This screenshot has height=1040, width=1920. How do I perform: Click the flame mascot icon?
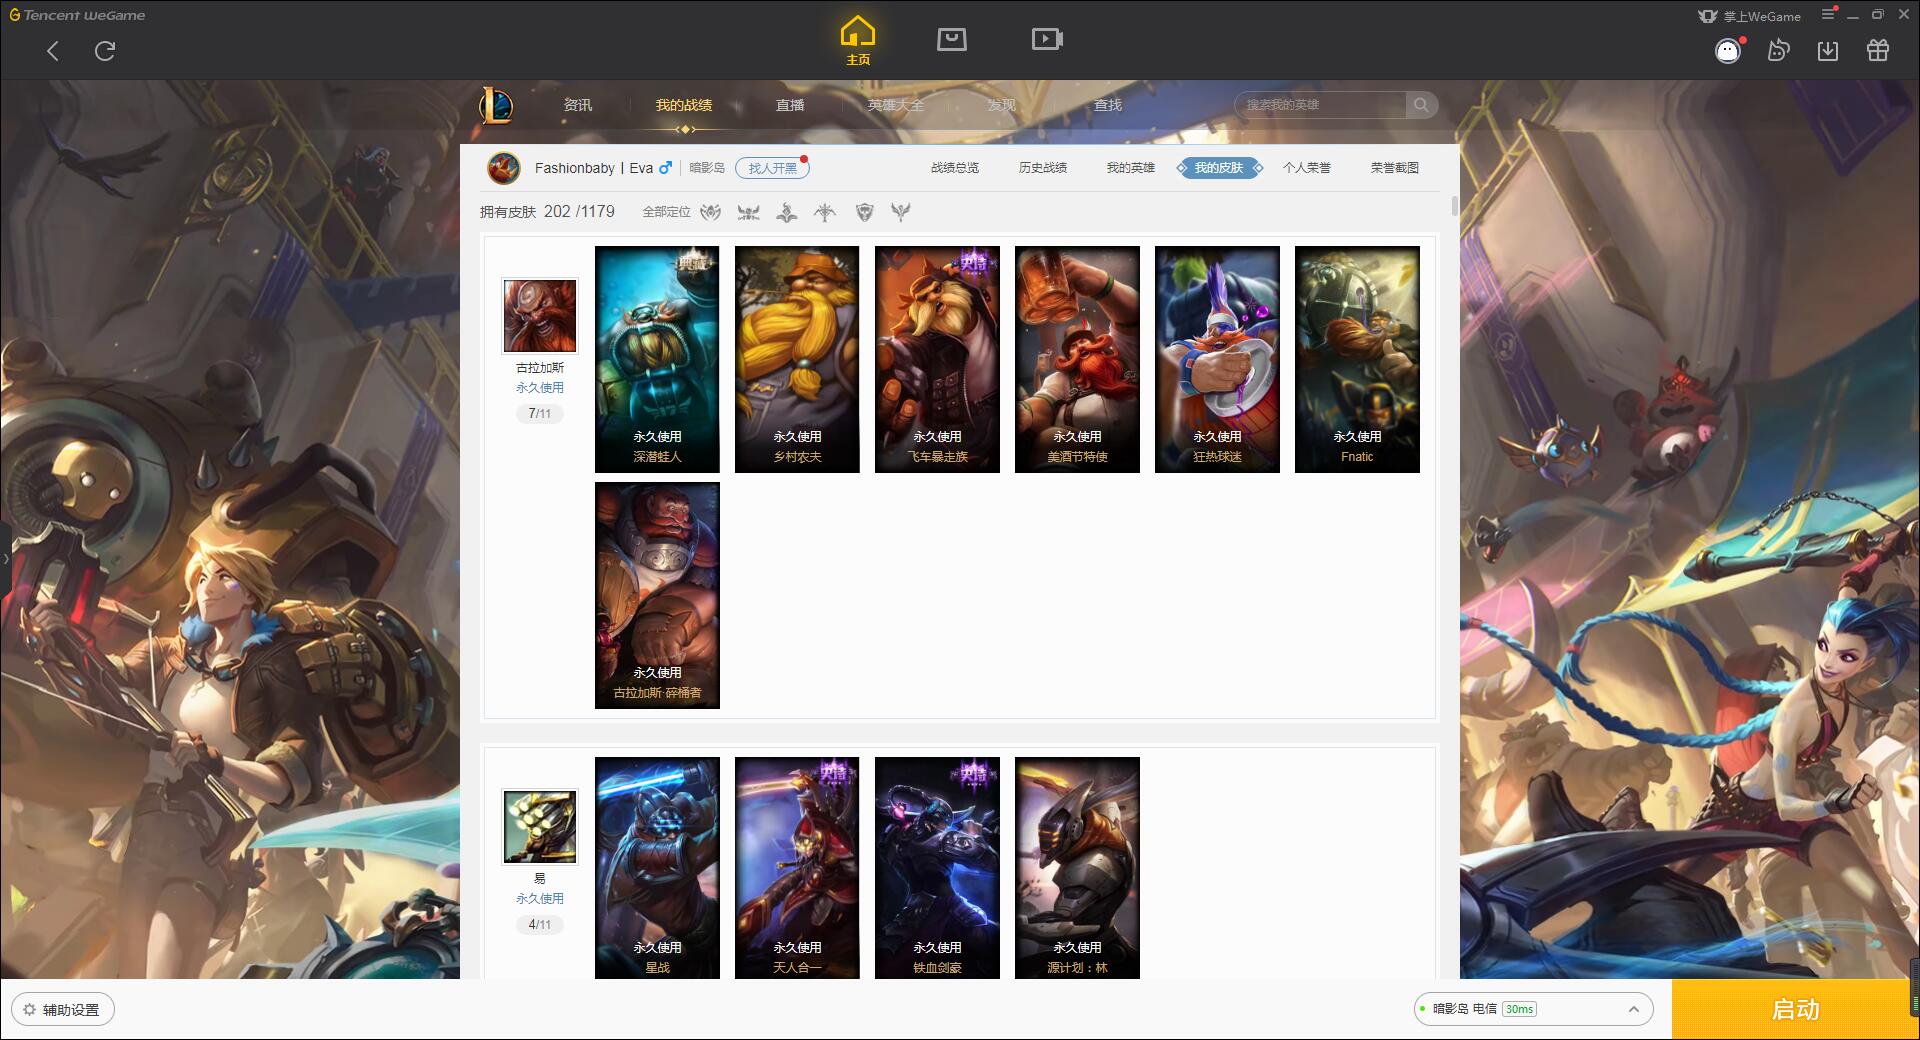click(x=1778, y=50)
